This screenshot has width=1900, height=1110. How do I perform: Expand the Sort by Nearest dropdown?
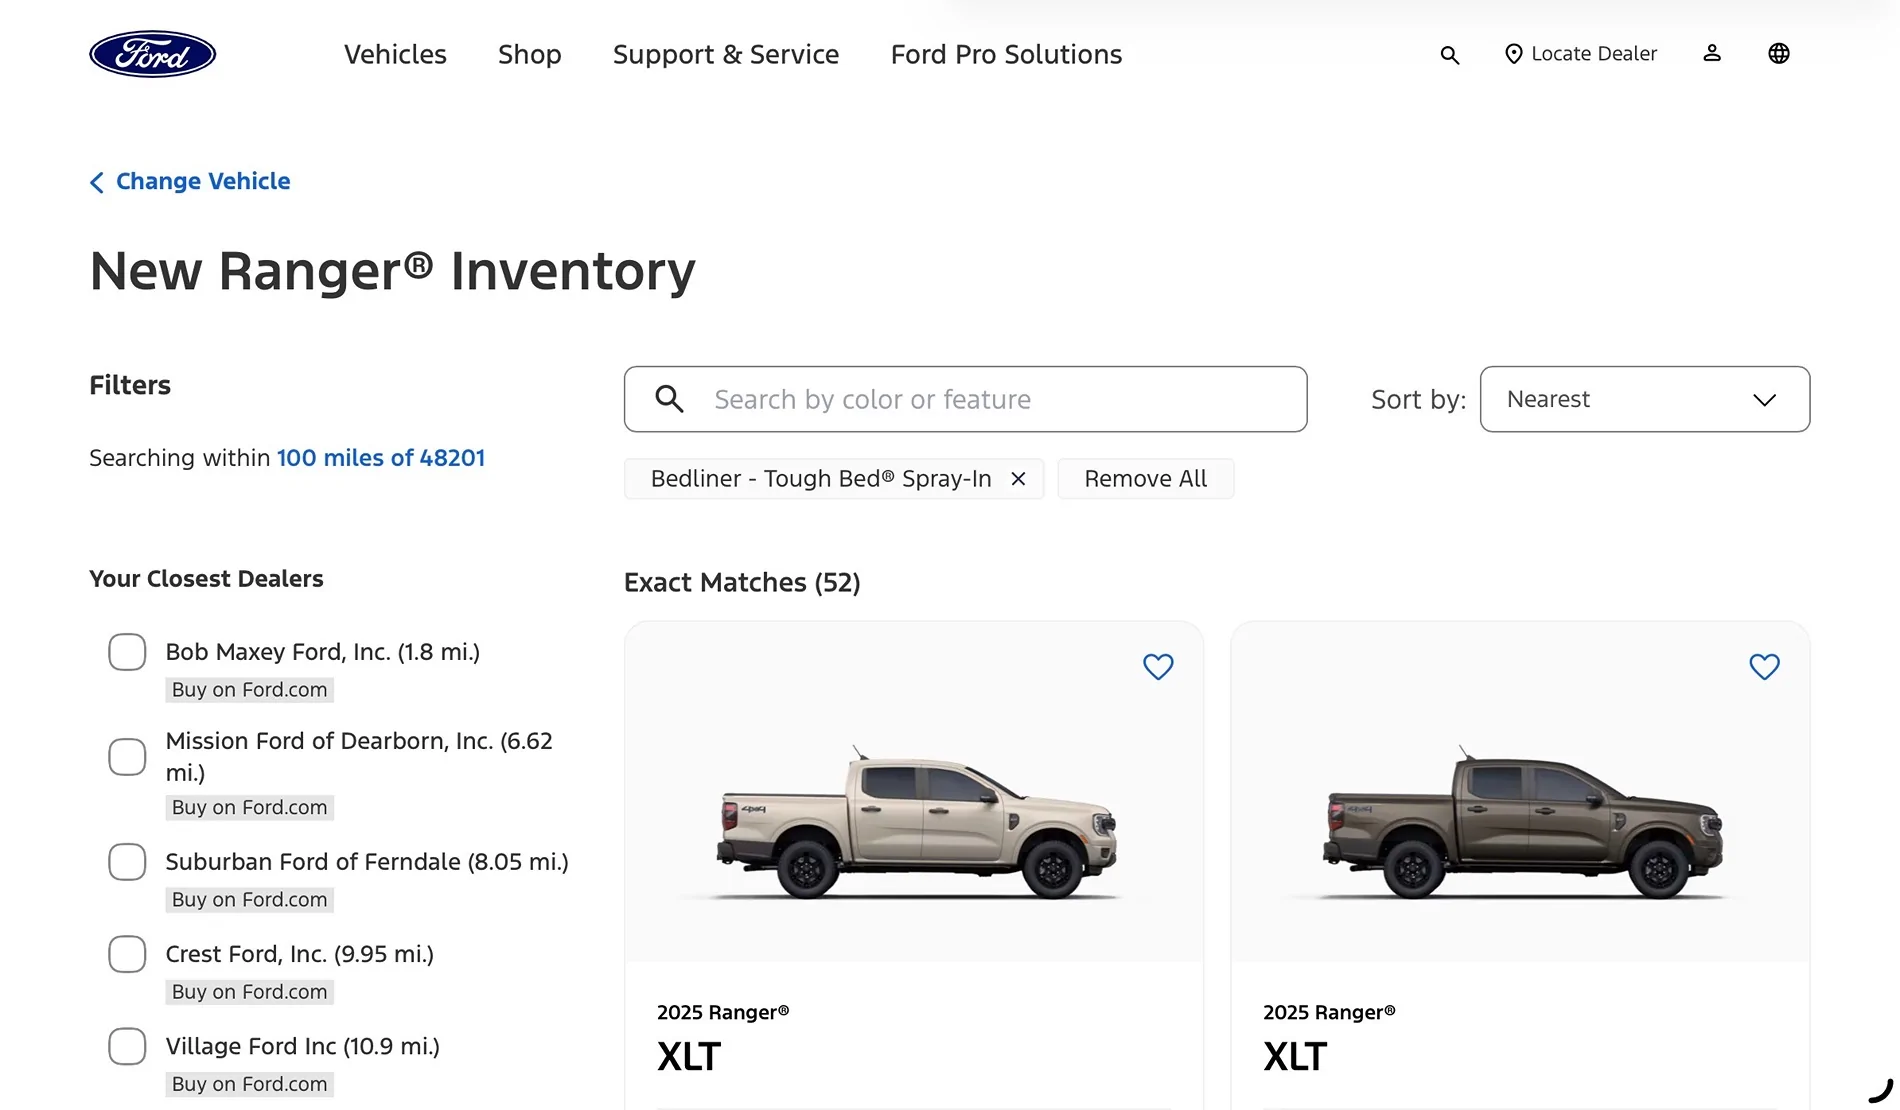1644,399
